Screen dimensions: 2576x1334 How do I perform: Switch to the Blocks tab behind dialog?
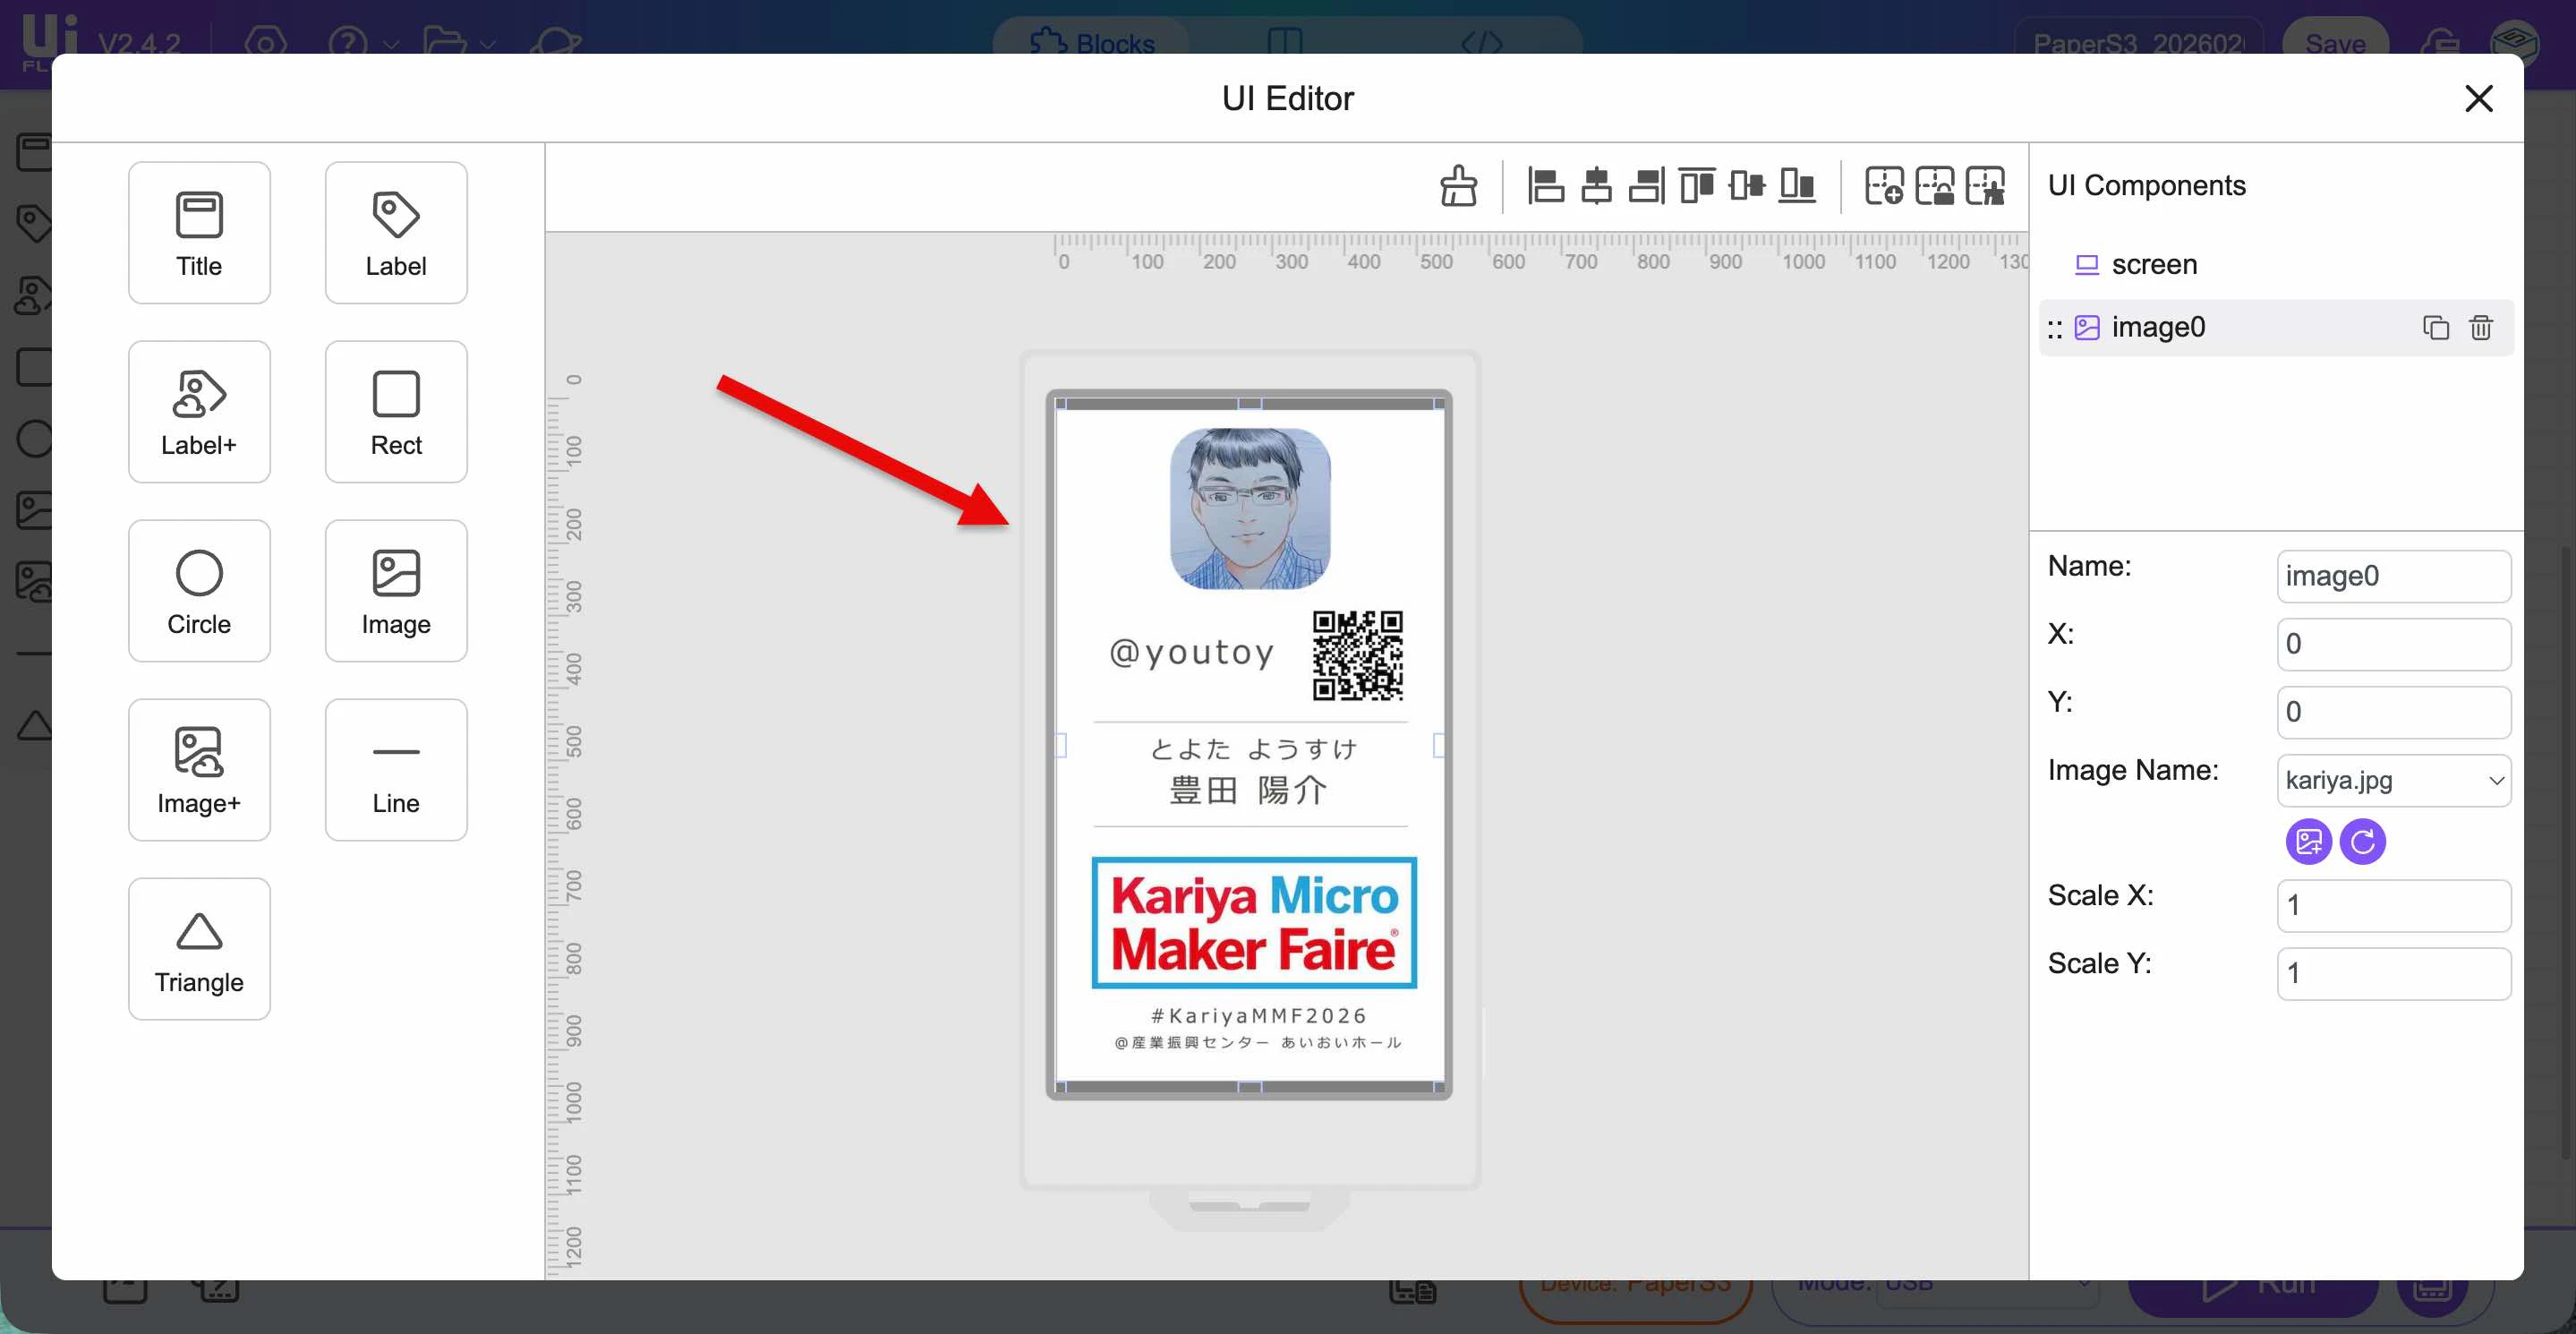coord(1092,43)
